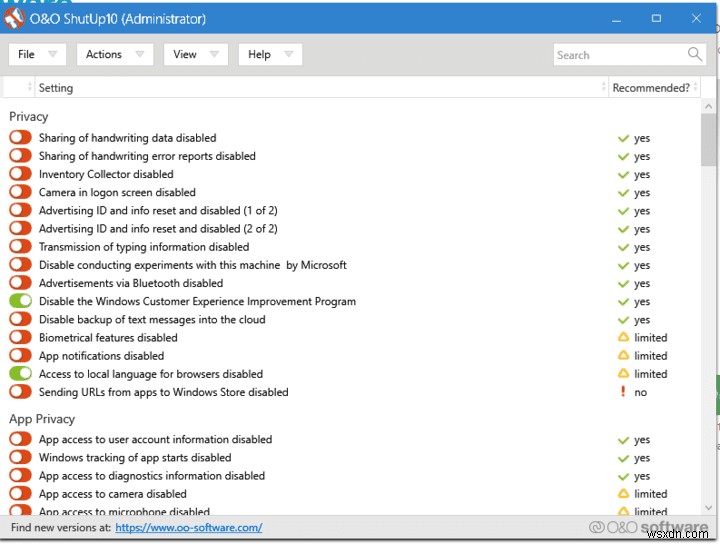Open the File dropdown menu
Image resolution: width=720 pixels, height=544 pixels.
coord(38,54)
